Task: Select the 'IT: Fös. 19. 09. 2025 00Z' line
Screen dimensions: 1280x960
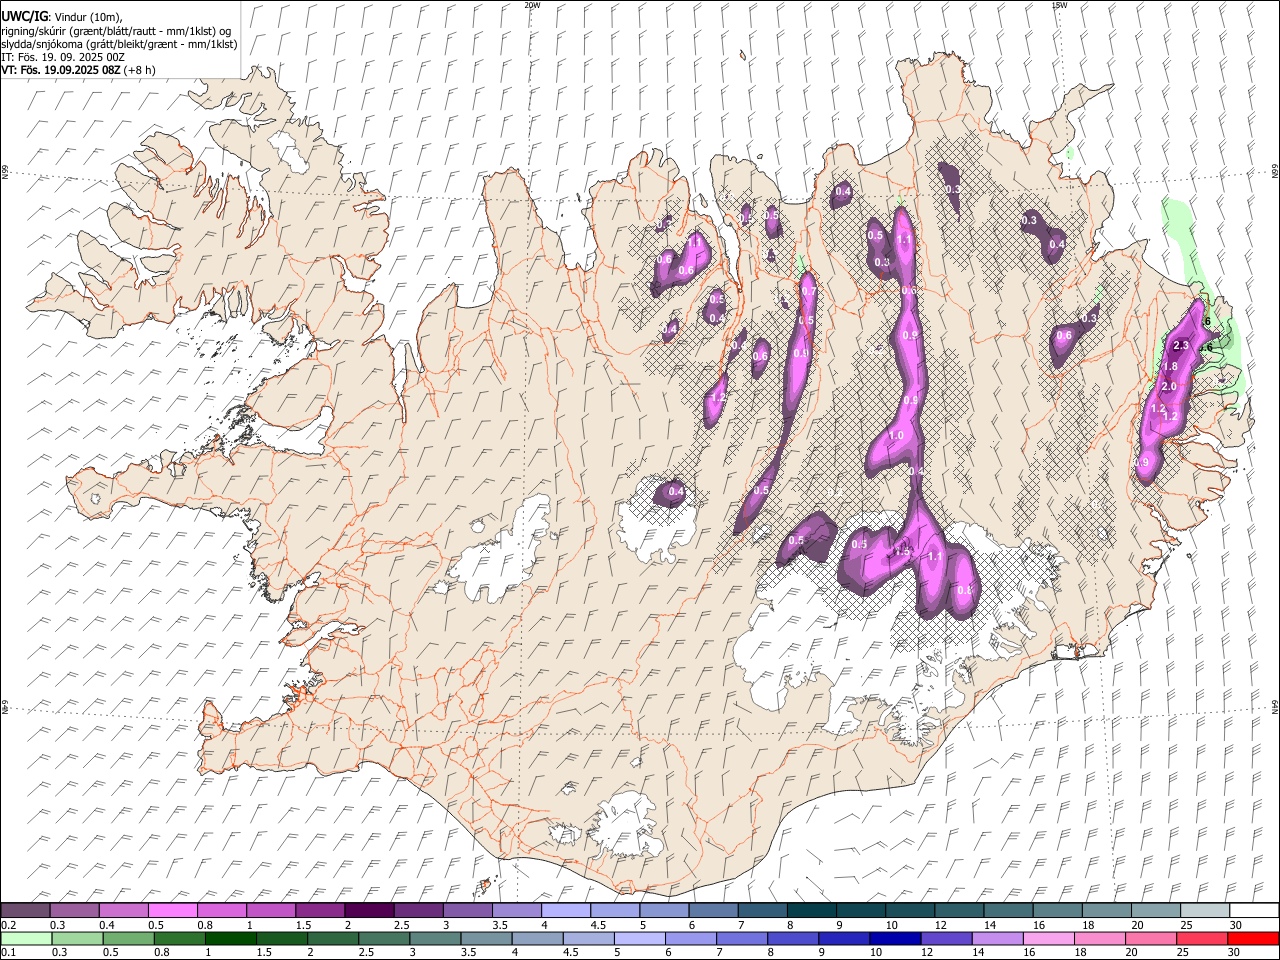Action: 63,57
